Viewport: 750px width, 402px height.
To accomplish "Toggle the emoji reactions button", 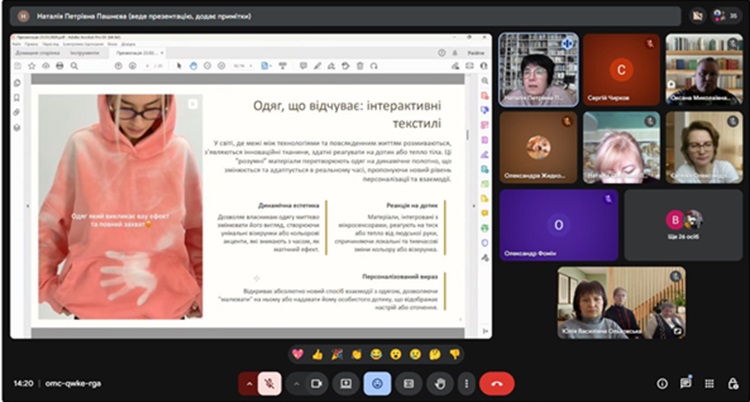I will click(x=376, y=383).
